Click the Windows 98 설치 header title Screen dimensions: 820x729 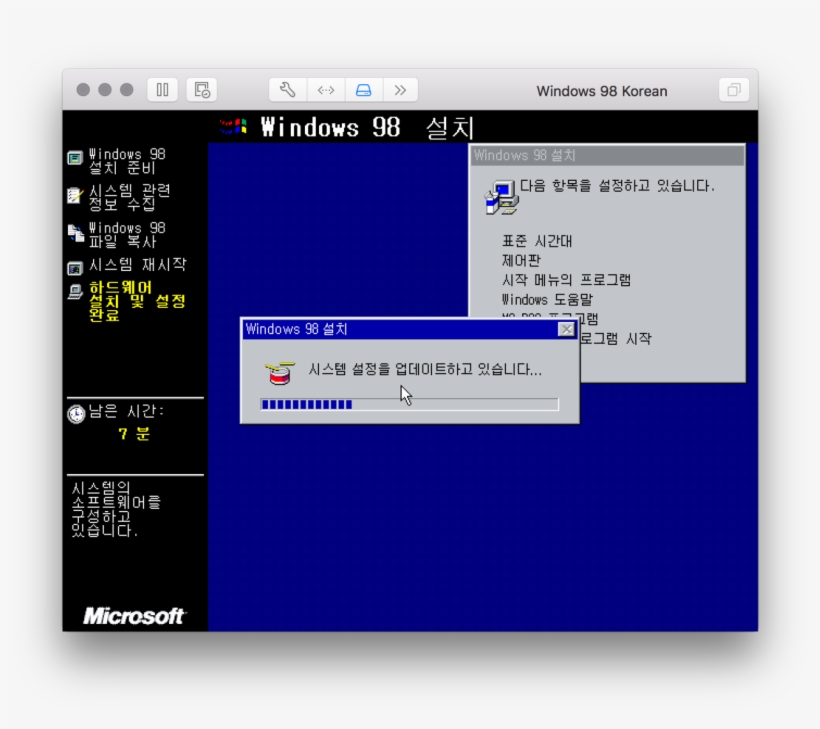[x=368, y=127]
